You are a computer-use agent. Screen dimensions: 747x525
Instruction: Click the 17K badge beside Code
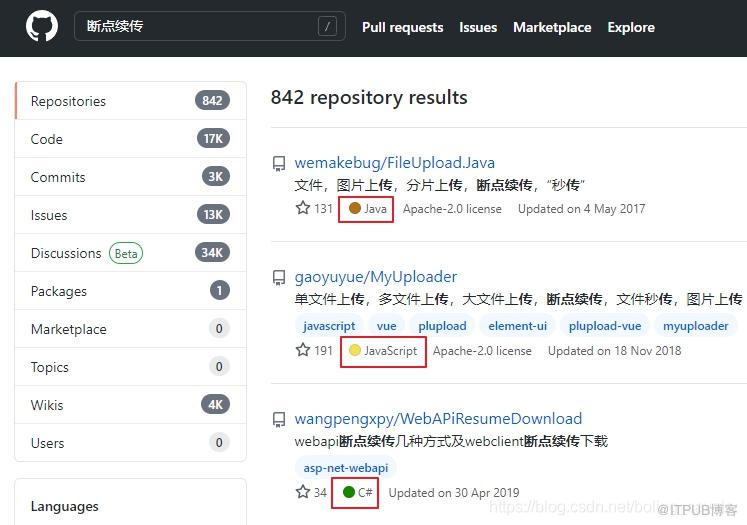[x=213, y=139]
